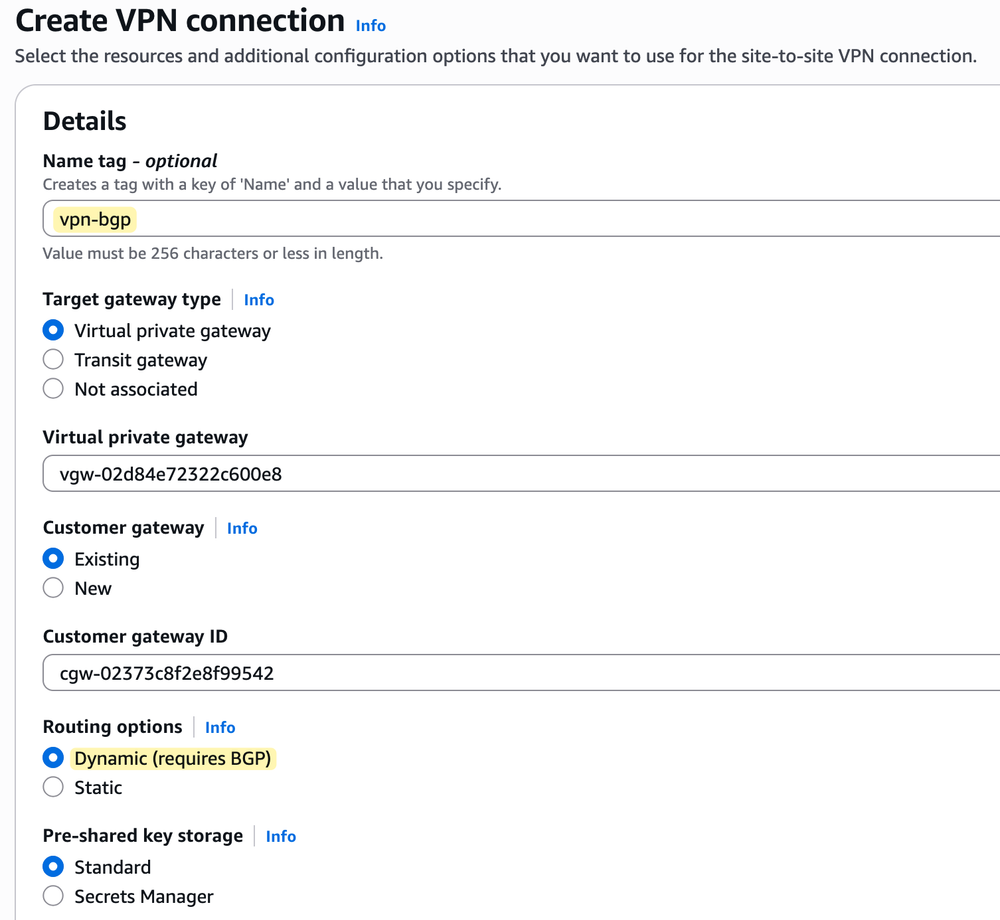This screenshot has width=1000, height=920.
Task: Click the Details section heading
Action: pyautogui.click(x=83, y=120)
